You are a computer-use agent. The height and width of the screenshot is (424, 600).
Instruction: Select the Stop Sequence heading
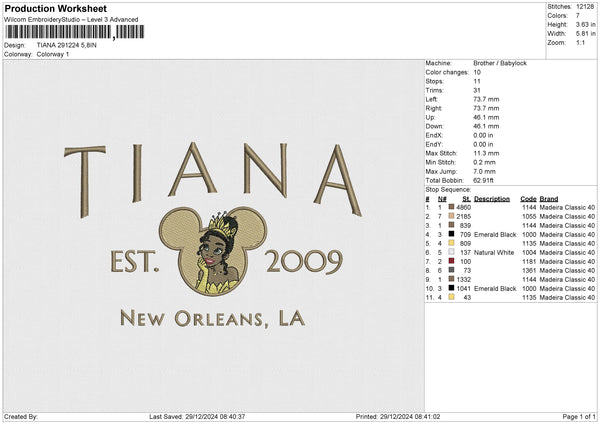448,190
